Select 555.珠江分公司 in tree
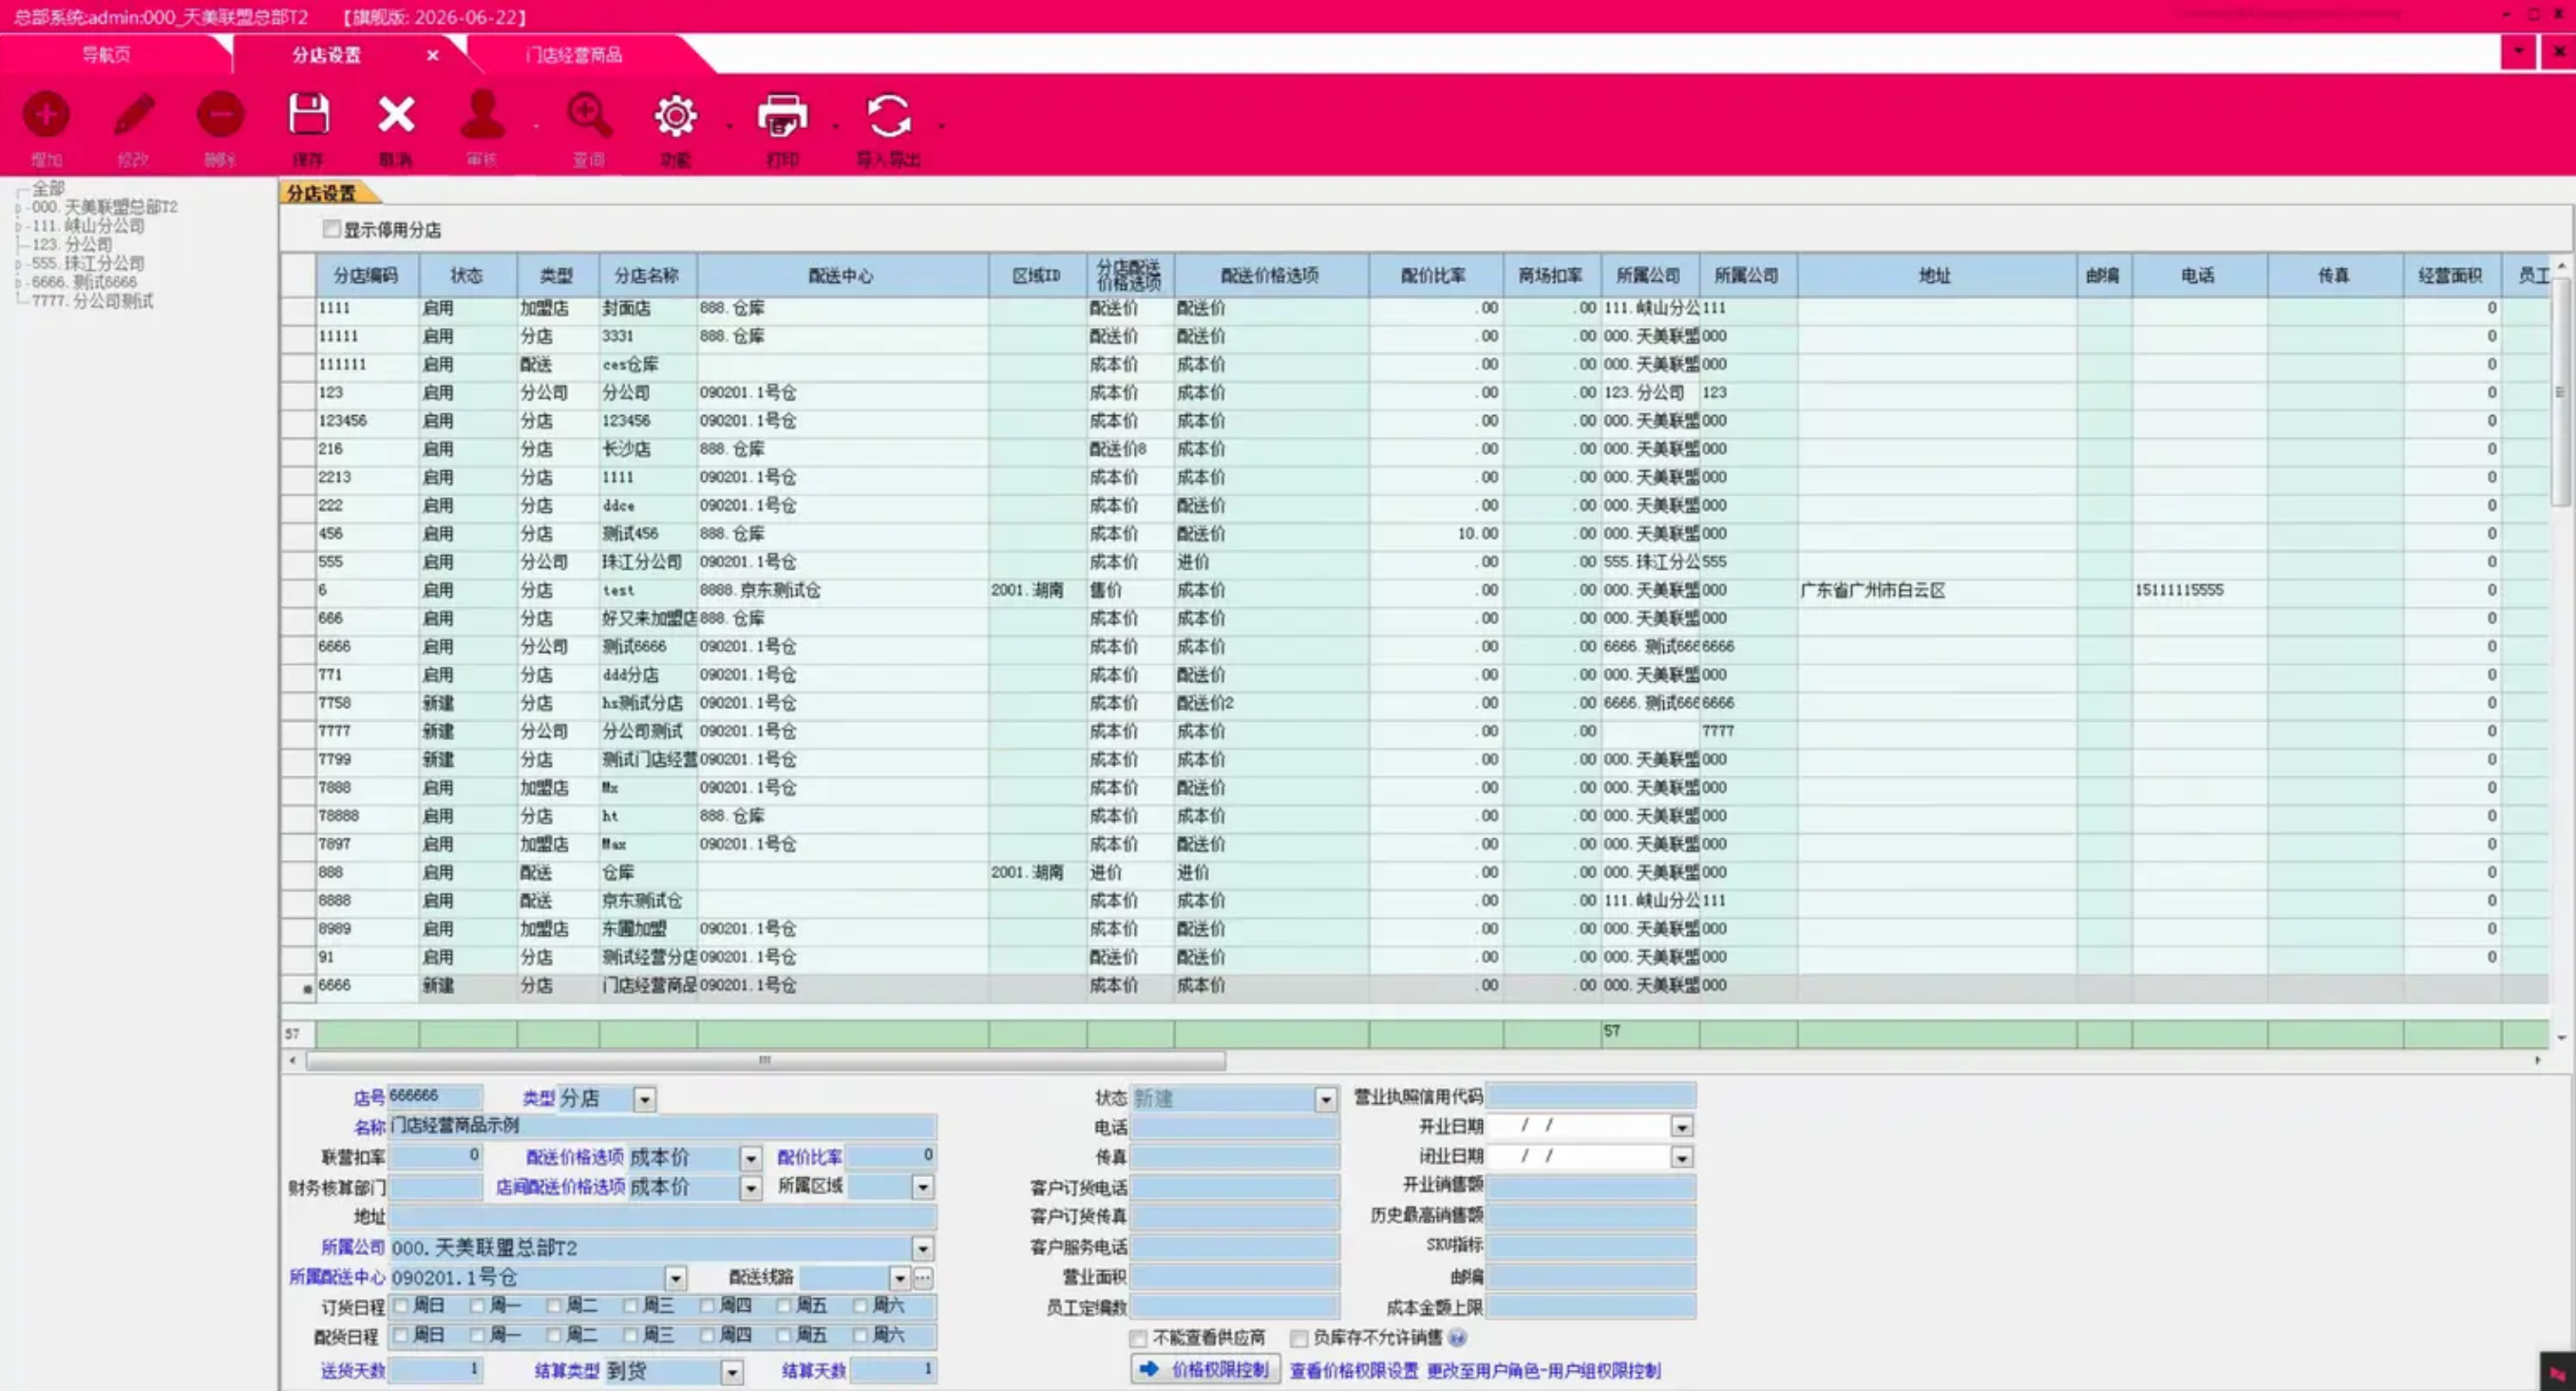 [x=88, y=263]
